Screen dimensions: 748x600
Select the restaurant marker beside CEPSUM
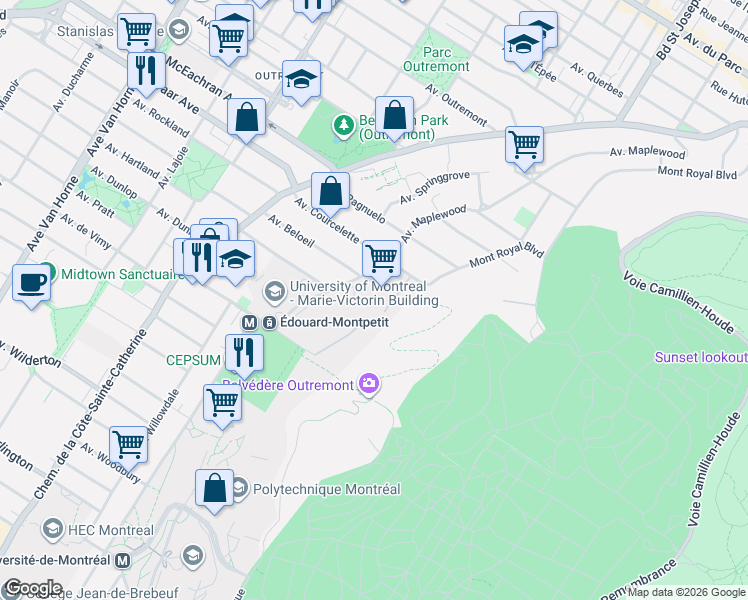(244, 356)
